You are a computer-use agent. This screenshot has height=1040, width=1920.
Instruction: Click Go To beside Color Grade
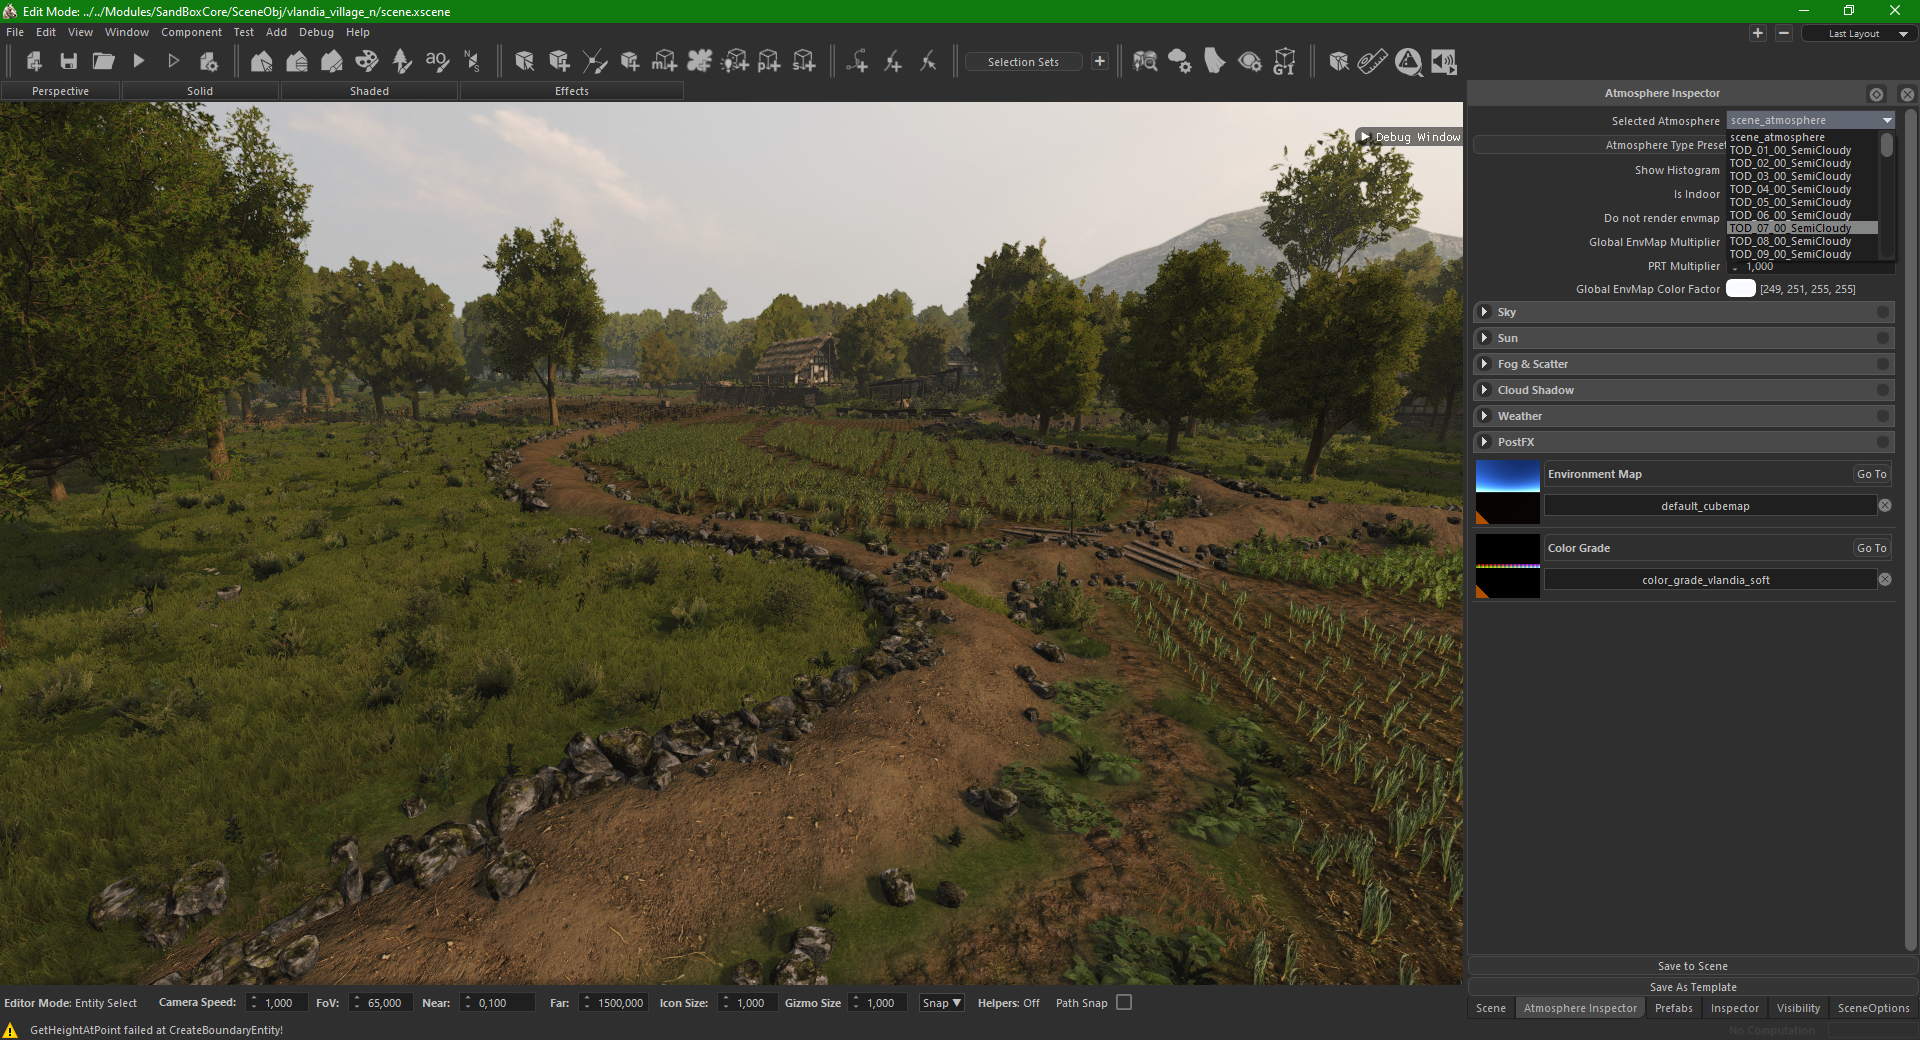pyautogui.click(x=1871, y=548)
